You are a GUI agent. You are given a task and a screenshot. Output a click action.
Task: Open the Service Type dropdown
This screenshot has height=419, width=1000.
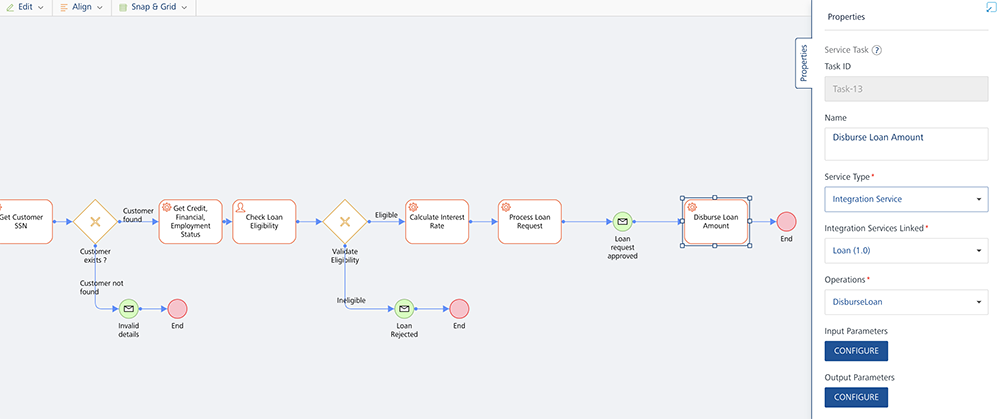(906, 199)
